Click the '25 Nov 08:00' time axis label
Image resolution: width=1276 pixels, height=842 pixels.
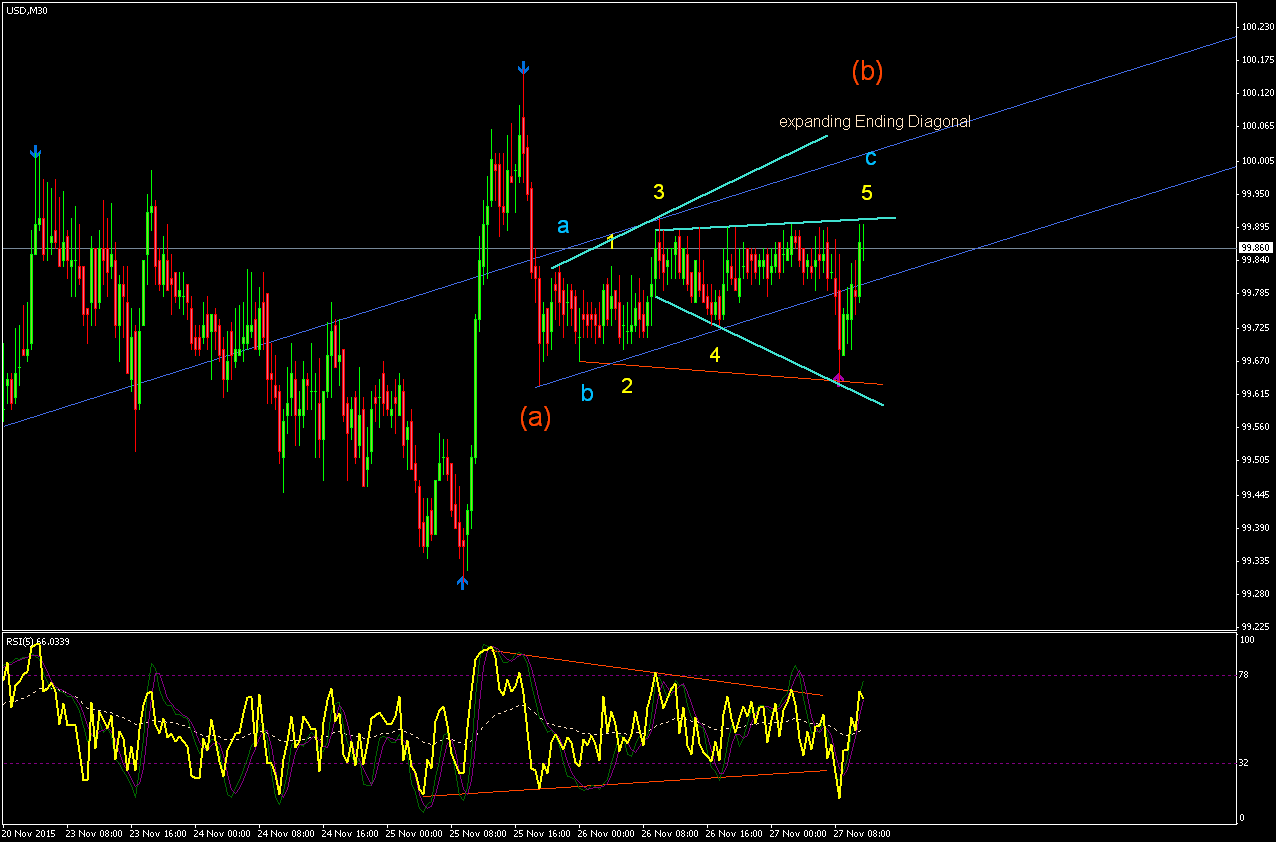pos(478,832)
